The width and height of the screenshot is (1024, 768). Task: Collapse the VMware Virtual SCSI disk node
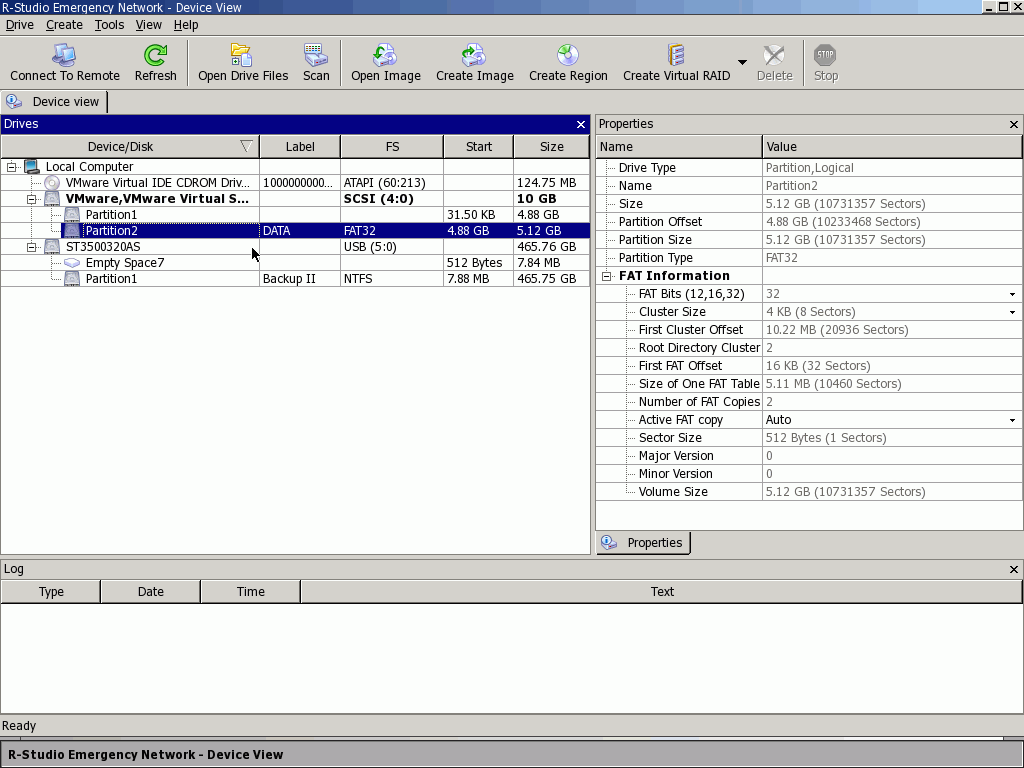coord(31,199)
